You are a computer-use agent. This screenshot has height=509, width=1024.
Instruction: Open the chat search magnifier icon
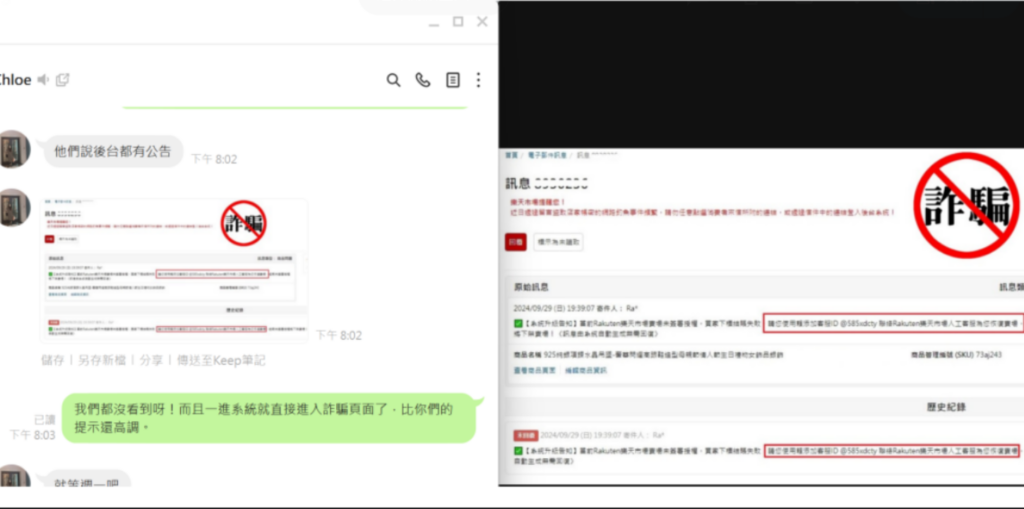click(x=393, y=80)
